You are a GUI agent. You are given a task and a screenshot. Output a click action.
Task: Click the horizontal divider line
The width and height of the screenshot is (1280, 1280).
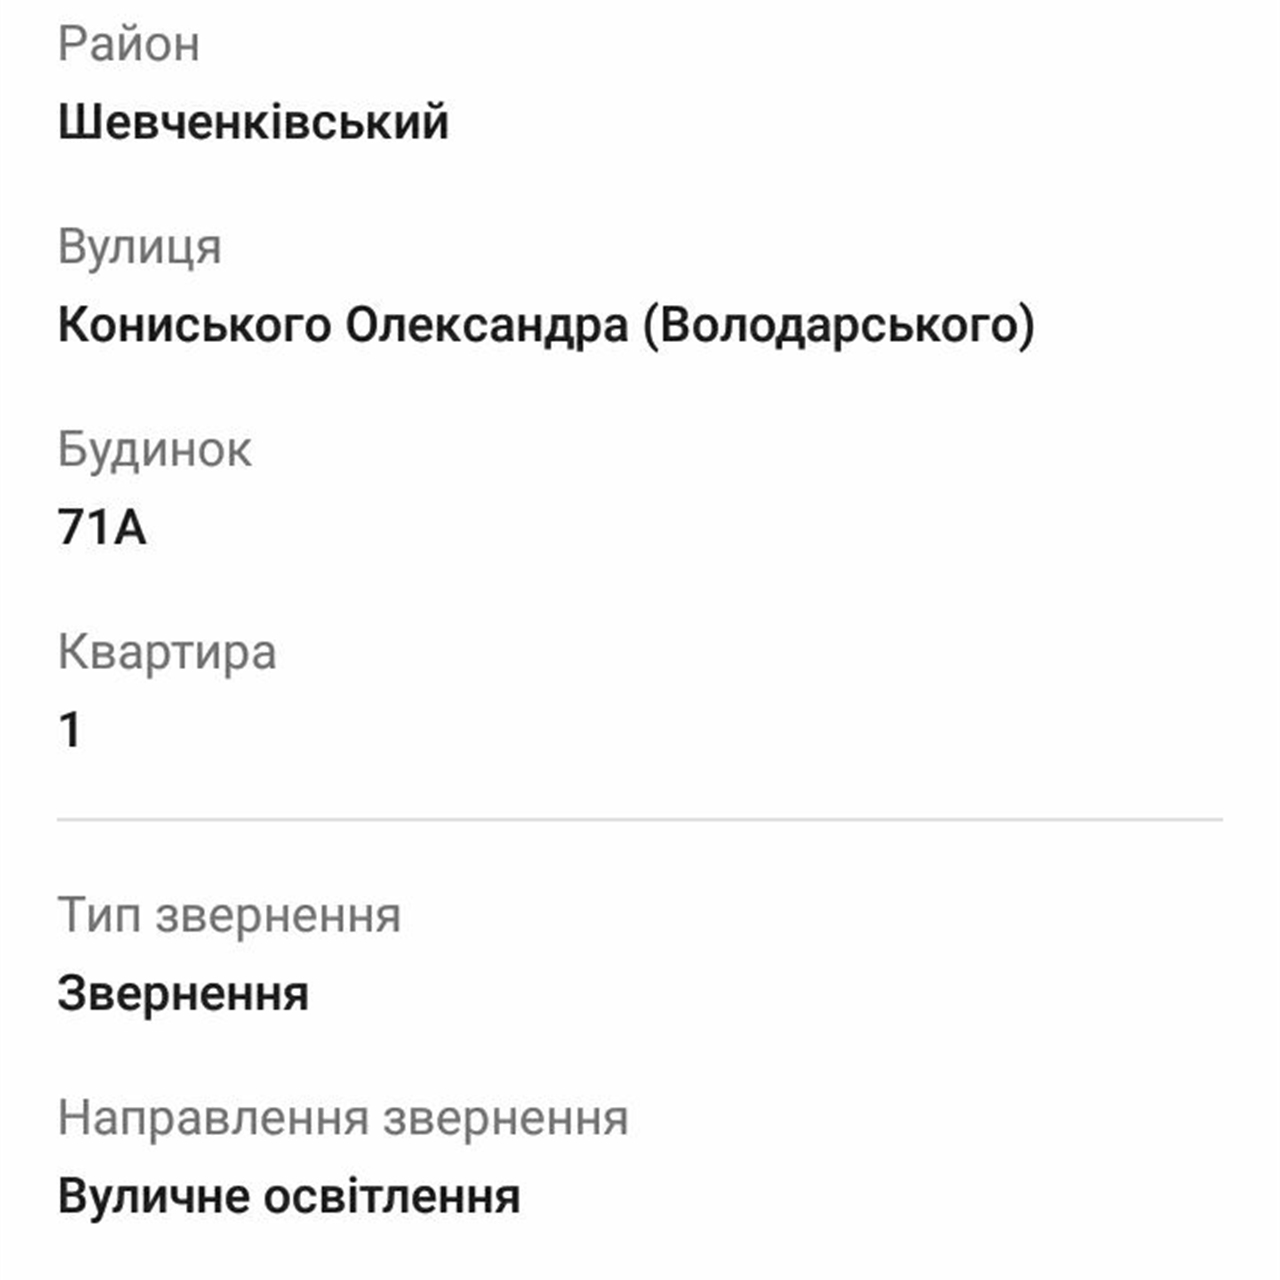pos(640,819)
